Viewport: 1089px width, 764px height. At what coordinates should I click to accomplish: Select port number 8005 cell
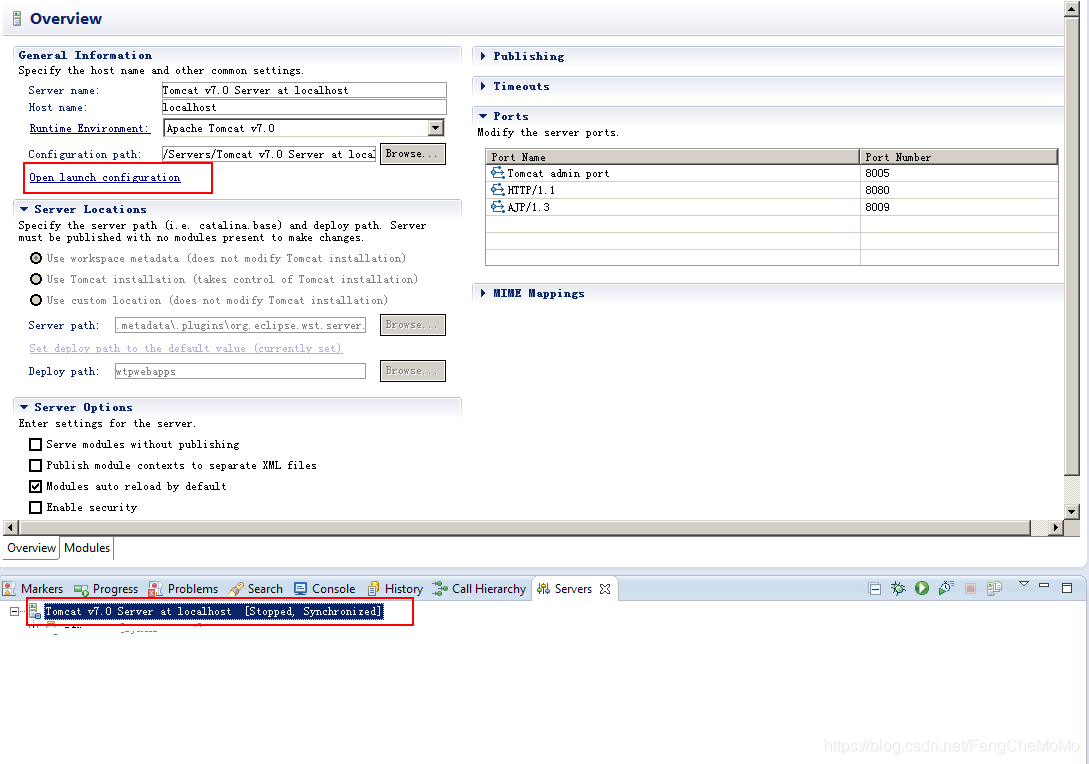[959, 173]
